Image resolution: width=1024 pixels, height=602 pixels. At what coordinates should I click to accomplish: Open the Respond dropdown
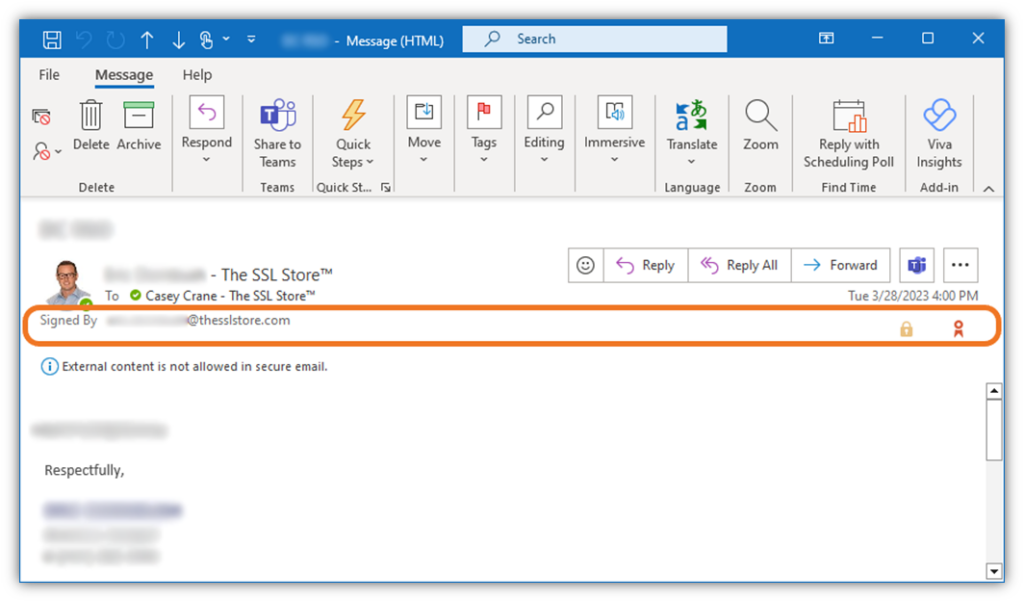[206, 131]
